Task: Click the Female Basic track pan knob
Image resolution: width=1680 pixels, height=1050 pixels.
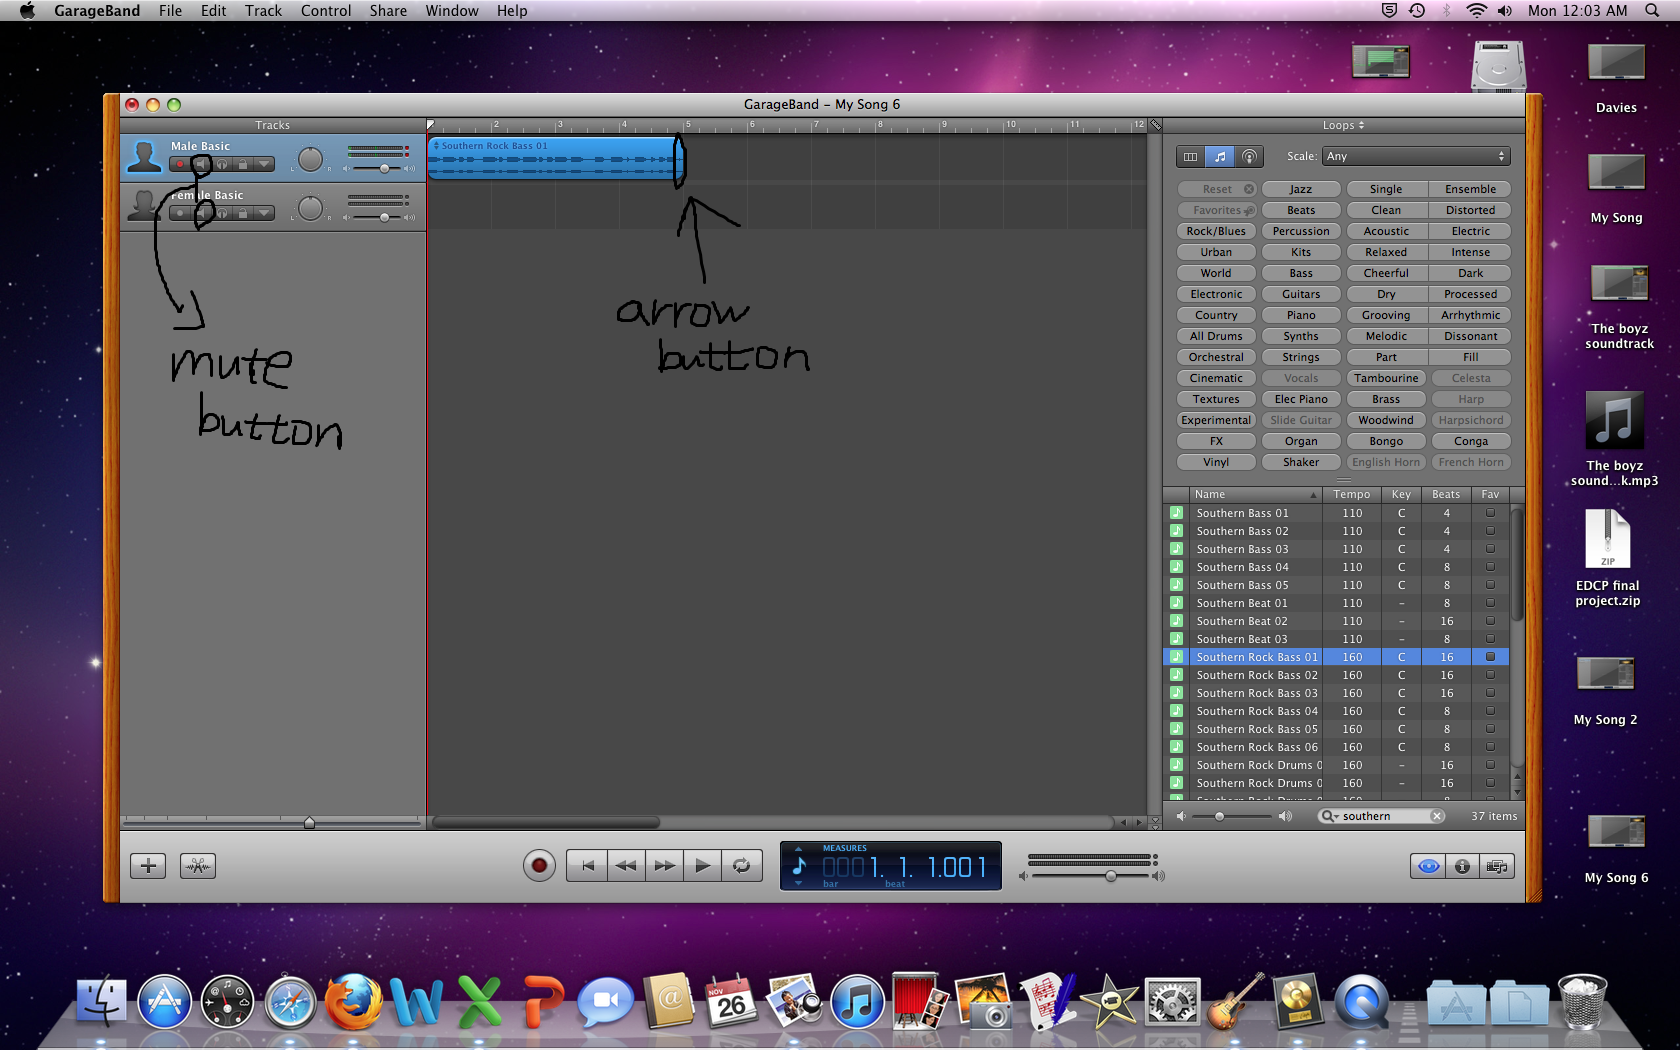Action: tap(311, 208)
